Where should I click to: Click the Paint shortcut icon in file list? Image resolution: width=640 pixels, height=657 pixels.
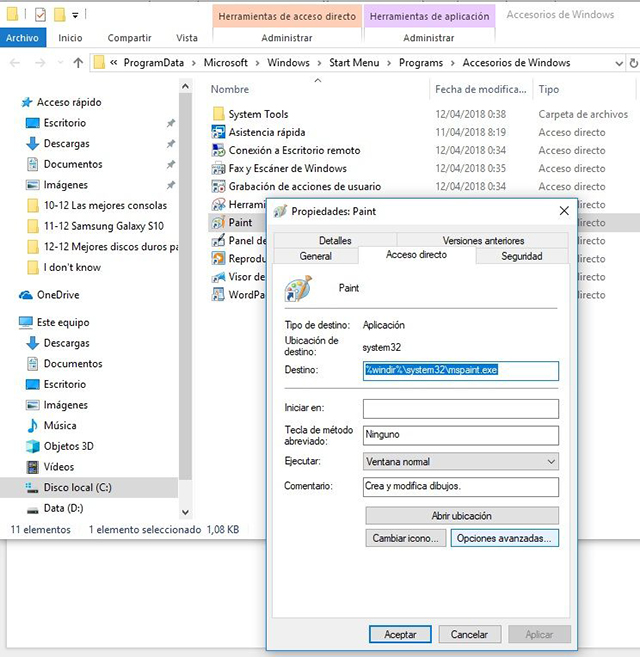pos(218,222)
